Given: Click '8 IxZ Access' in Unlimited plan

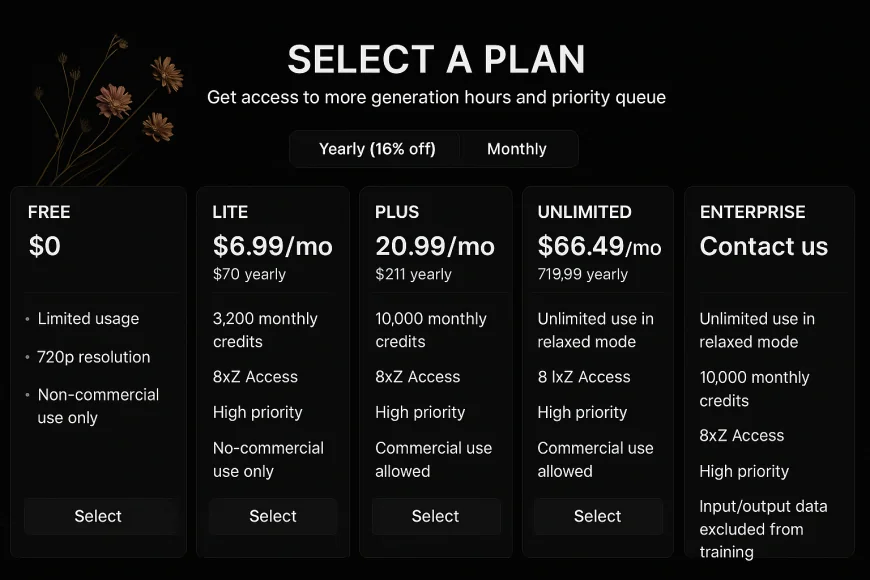Looking at the screenshot, I should coord(584,377).
